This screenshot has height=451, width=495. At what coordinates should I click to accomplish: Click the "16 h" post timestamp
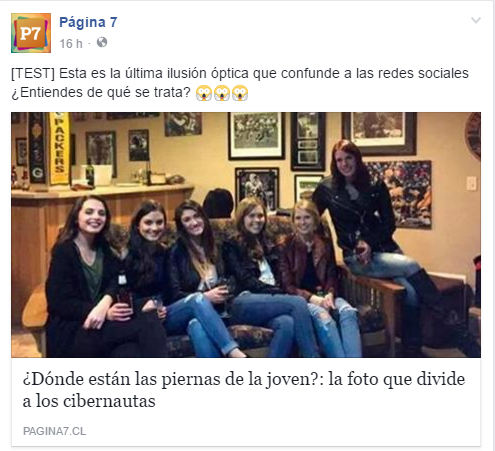tap(71, 43)
